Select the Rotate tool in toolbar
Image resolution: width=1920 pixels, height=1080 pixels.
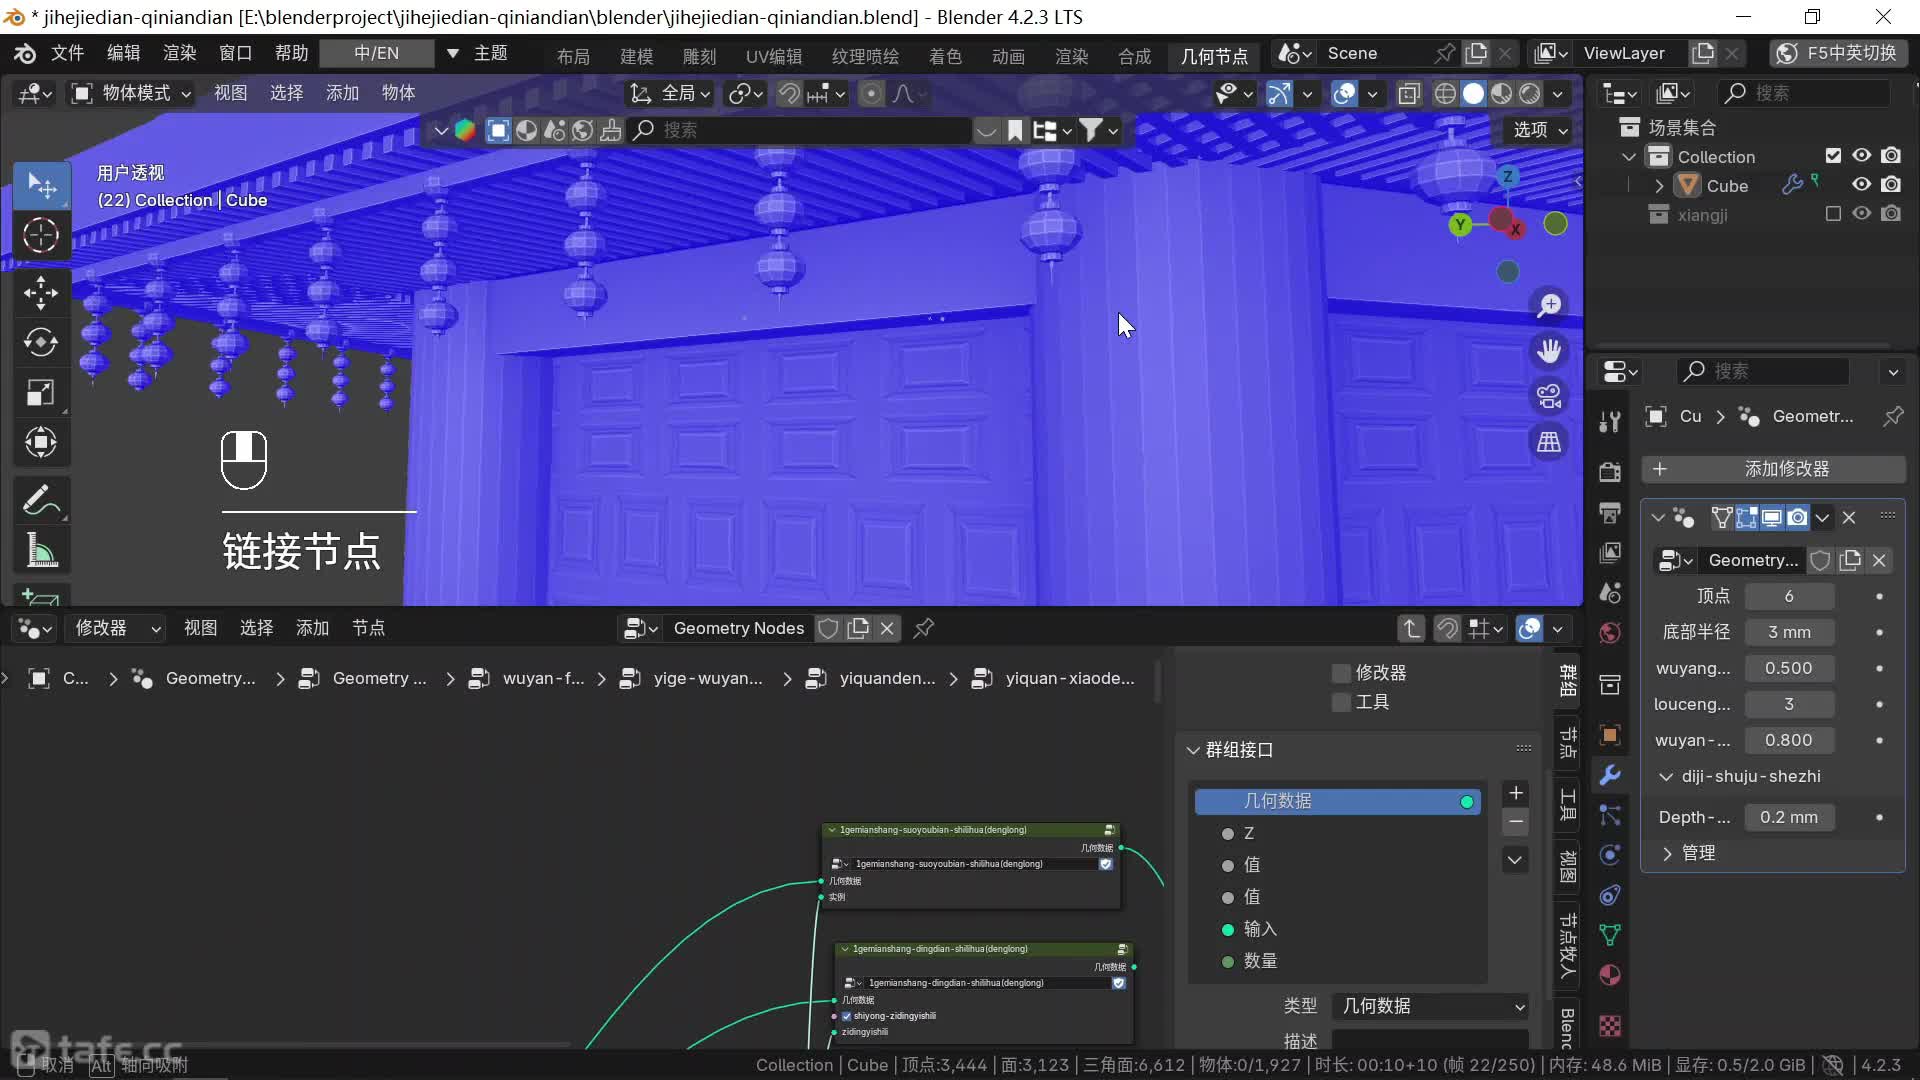[x=40, y=342]
